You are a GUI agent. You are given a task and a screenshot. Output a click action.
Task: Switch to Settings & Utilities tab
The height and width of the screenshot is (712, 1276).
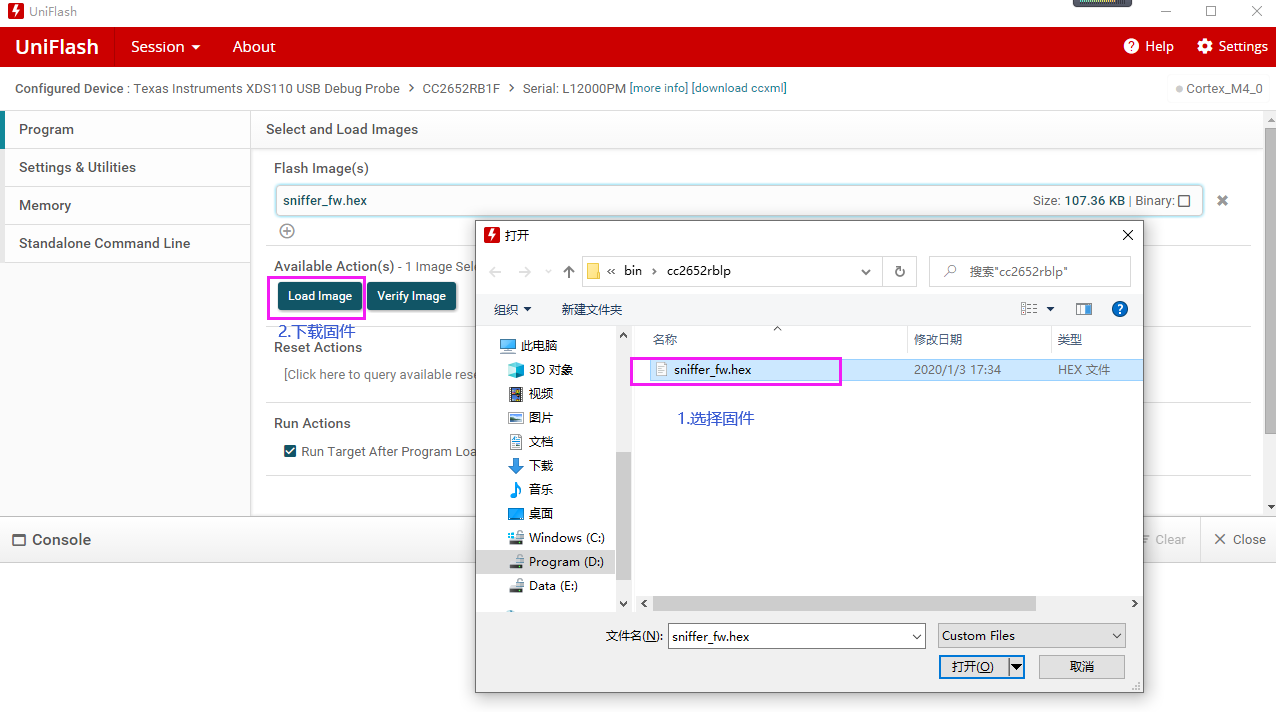pyautogui.click(x=125, y=168)
